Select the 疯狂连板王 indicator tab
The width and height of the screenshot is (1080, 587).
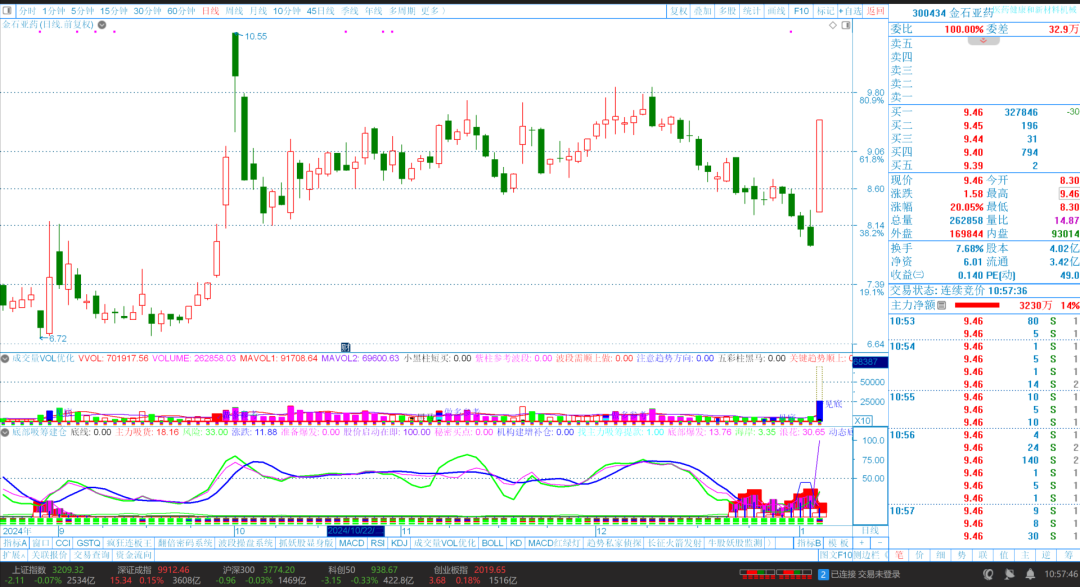(129, 543)
